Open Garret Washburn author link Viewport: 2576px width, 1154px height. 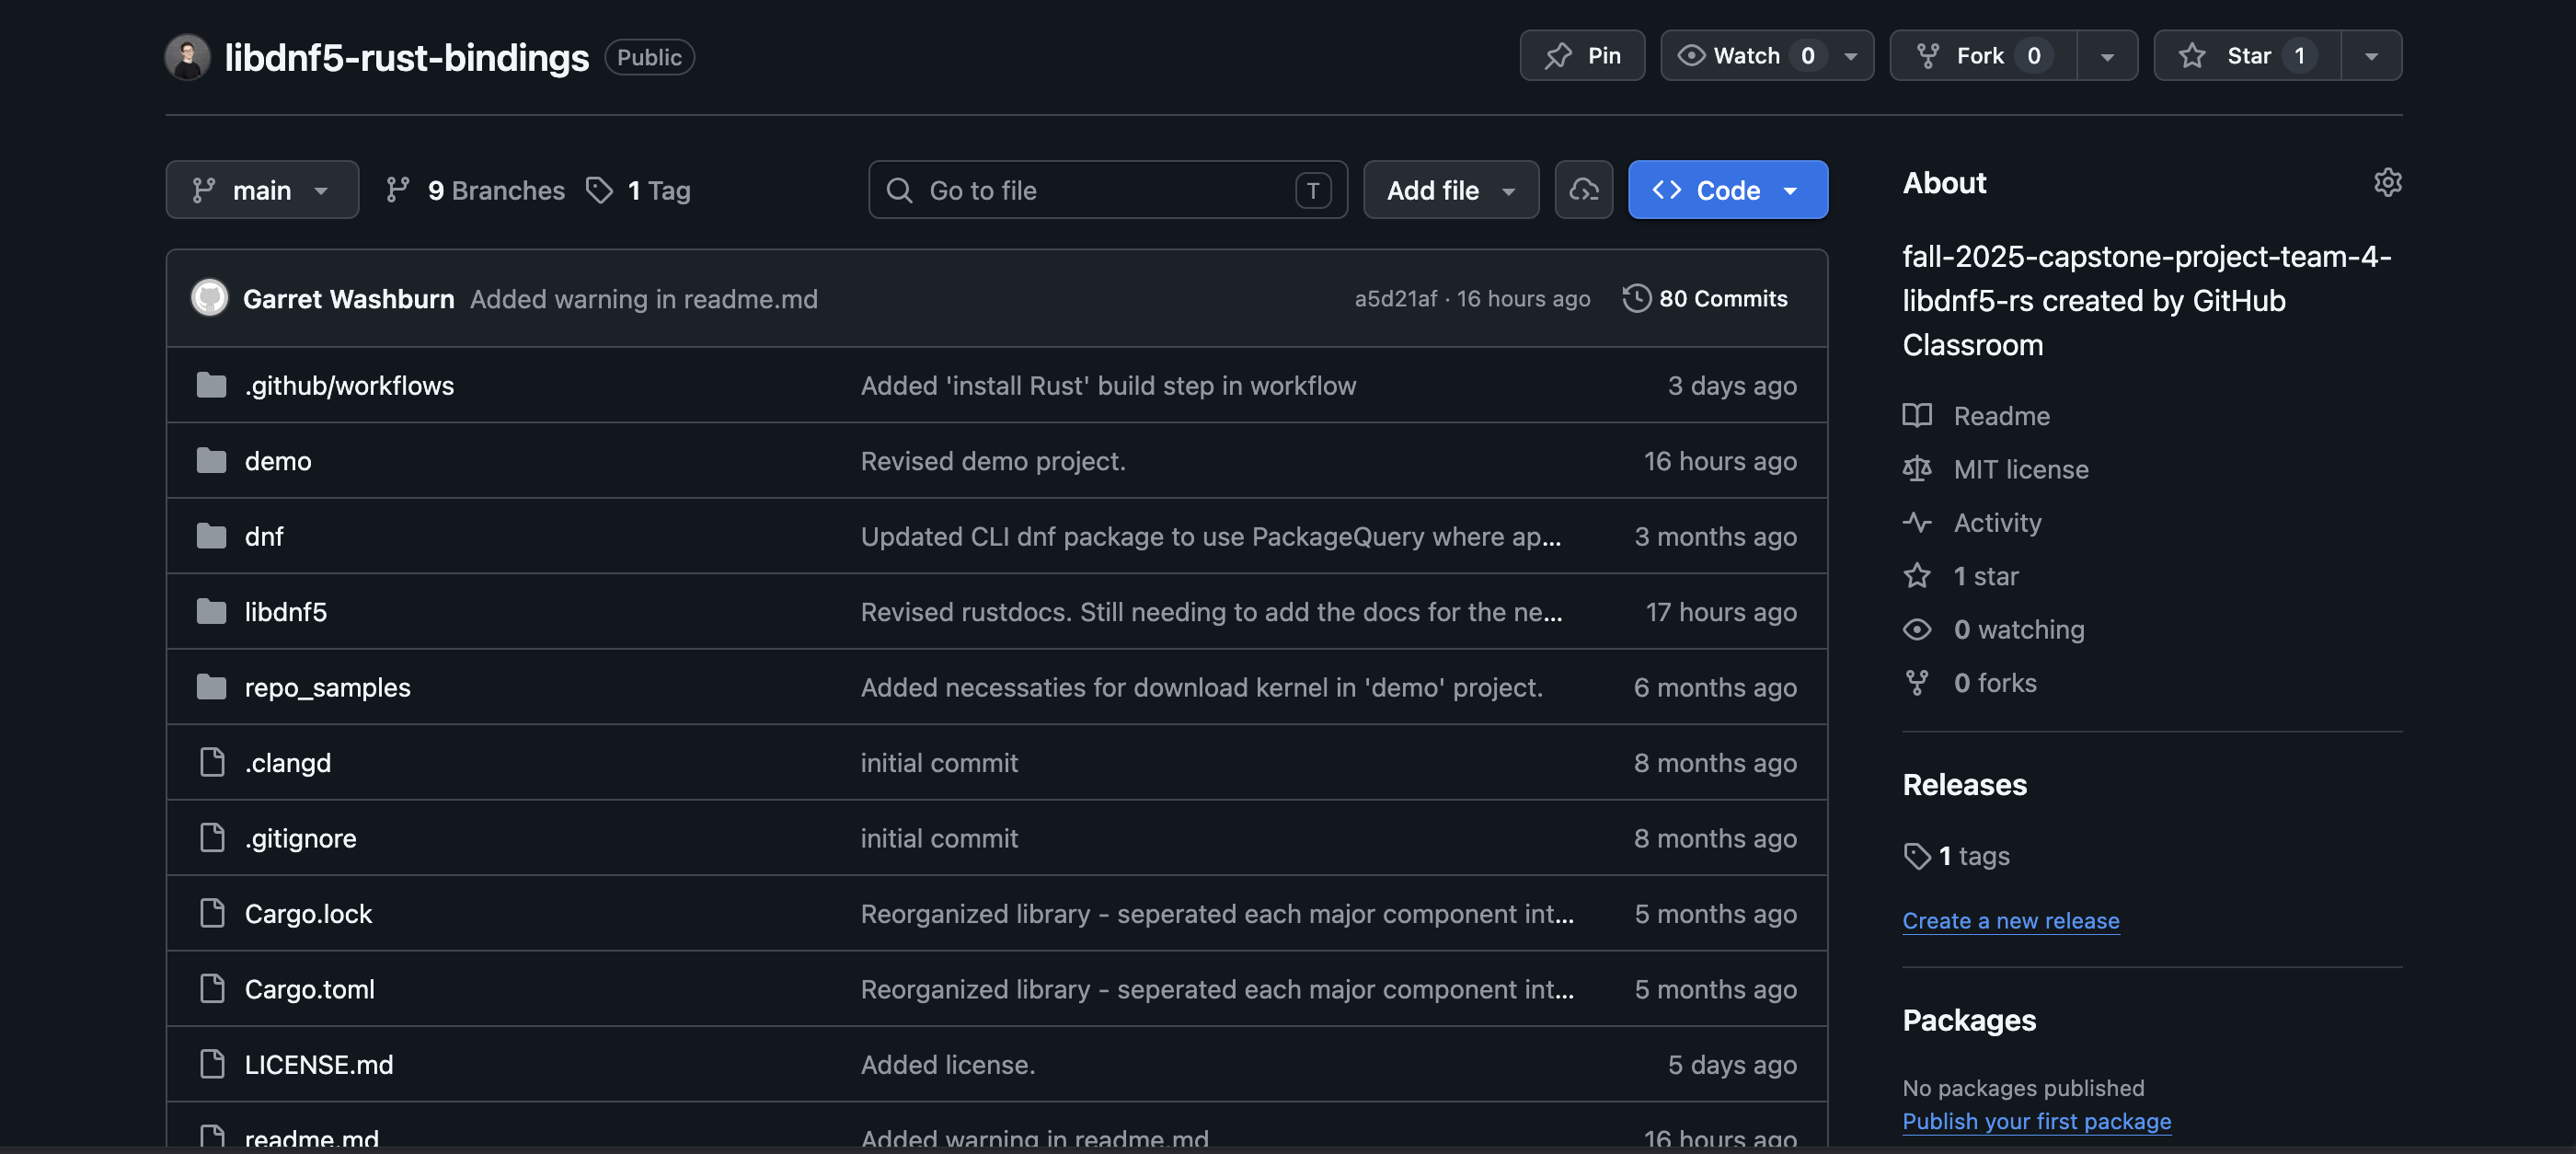pos(349,299)
